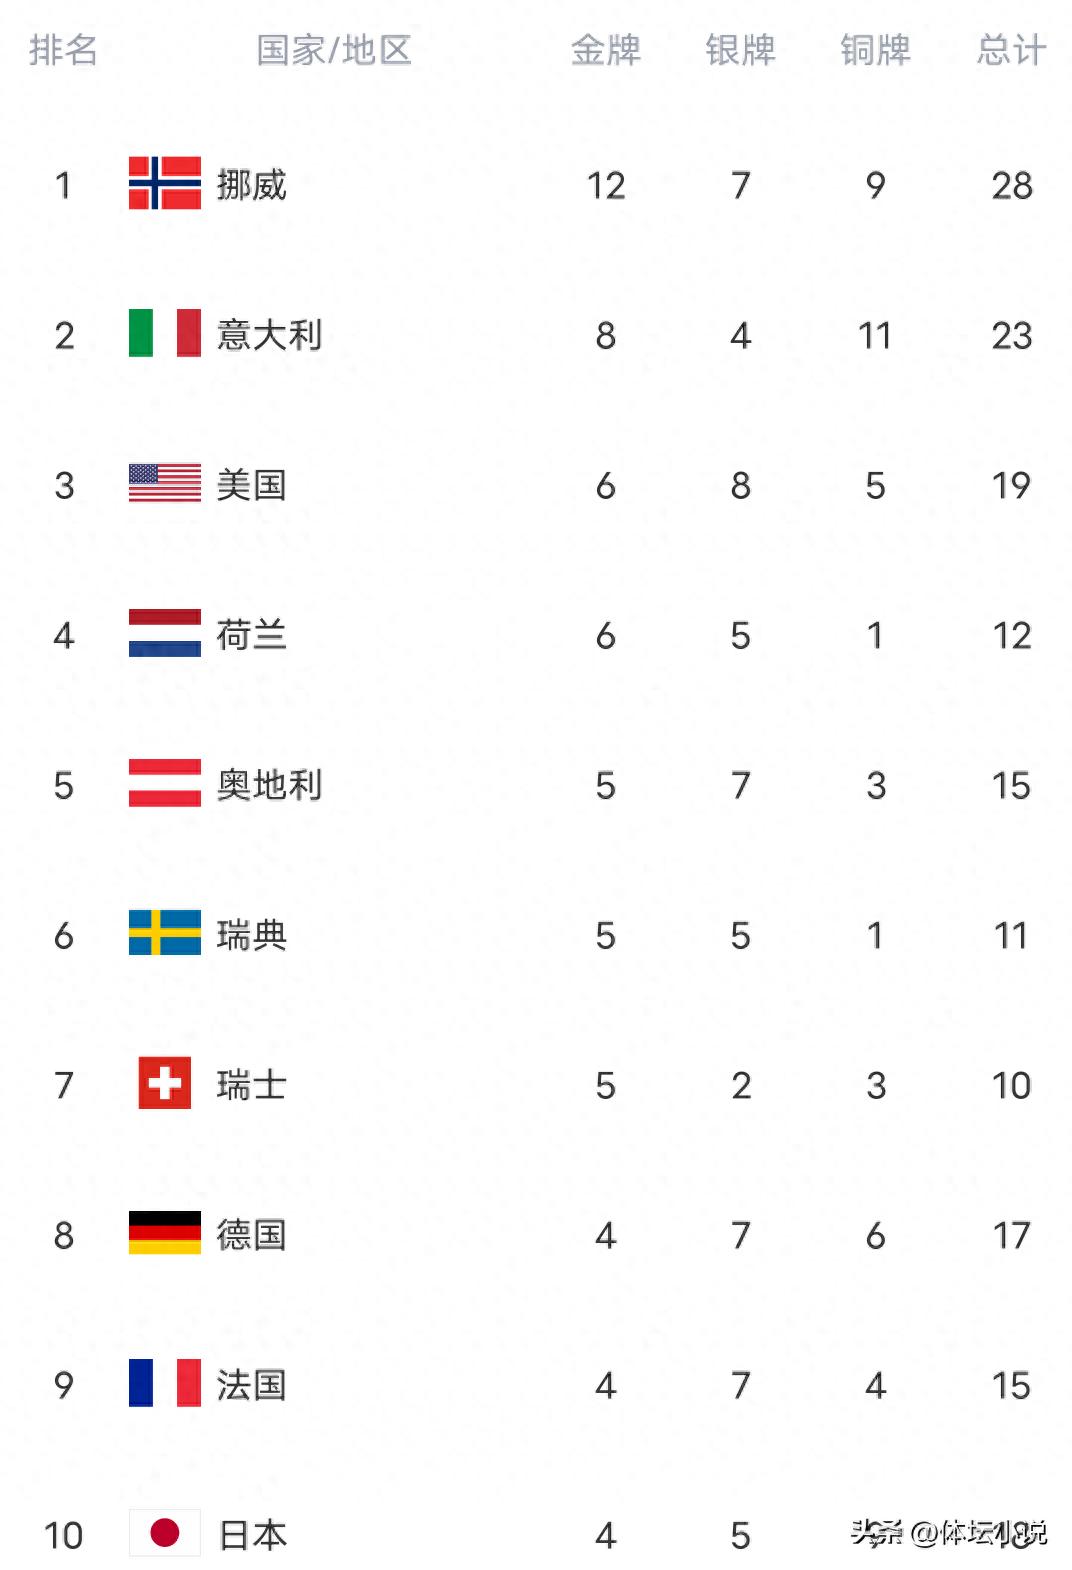Image resolution: width=1072 pixels, height=1570 pixels.
Task: Click the France flag icon
Action: [165, 1383]
